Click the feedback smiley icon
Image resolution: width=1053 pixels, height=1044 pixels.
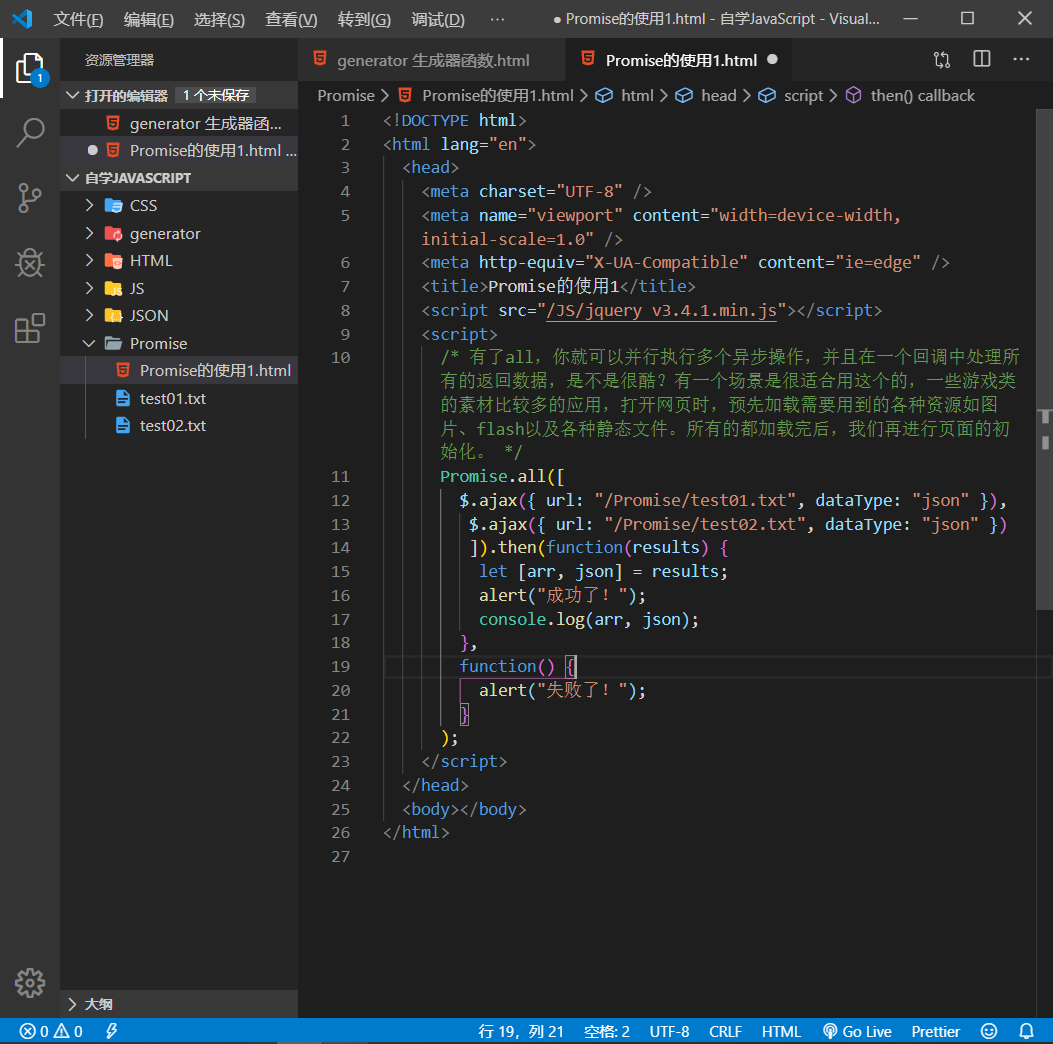tap(989, 1031)
